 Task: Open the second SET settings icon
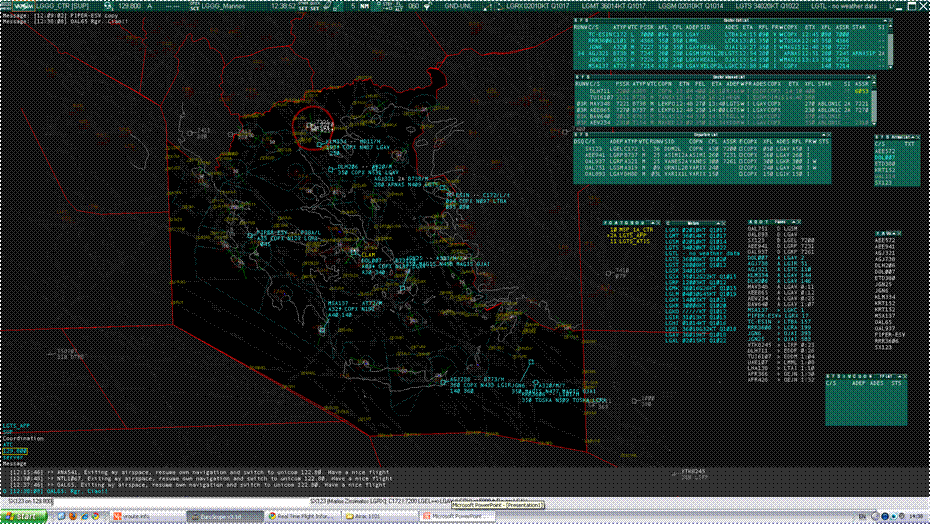coord(315,7)
